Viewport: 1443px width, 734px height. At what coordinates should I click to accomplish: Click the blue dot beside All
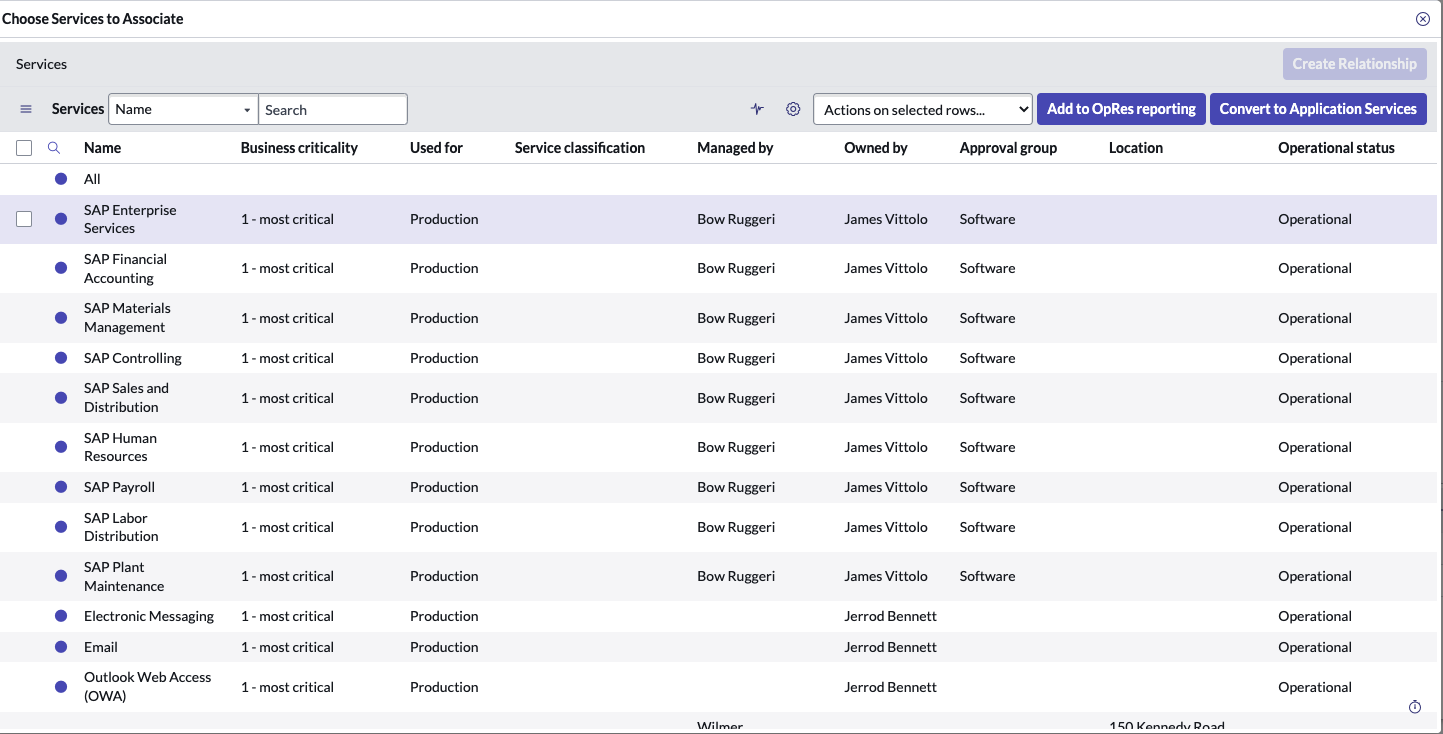tap(61, 179)
